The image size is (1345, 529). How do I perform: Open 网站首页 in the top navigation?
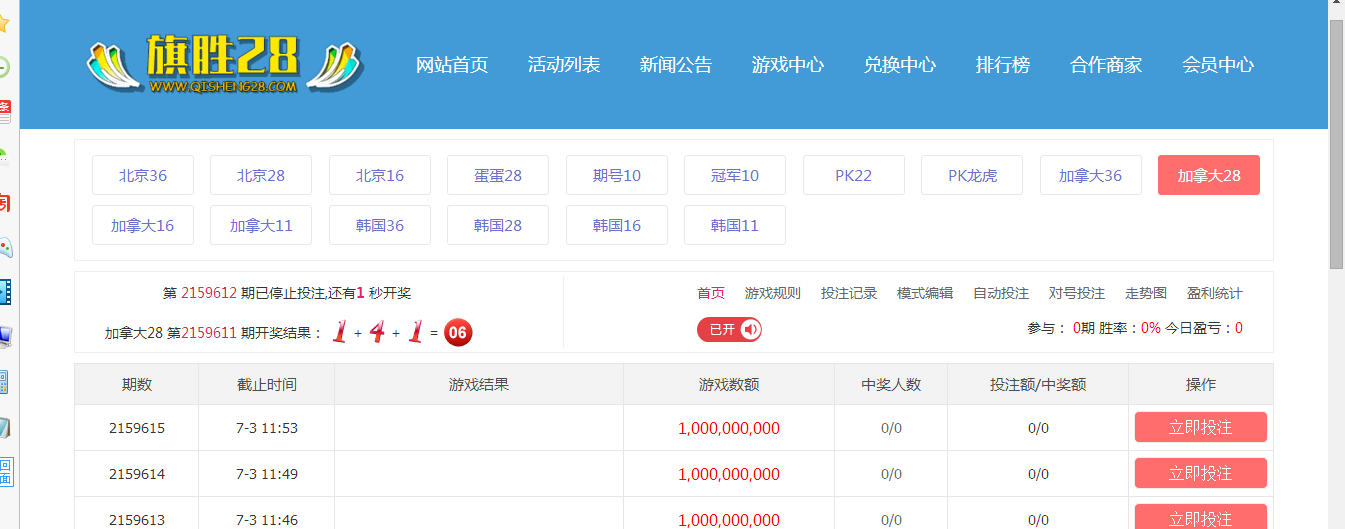tap(452, 65)
